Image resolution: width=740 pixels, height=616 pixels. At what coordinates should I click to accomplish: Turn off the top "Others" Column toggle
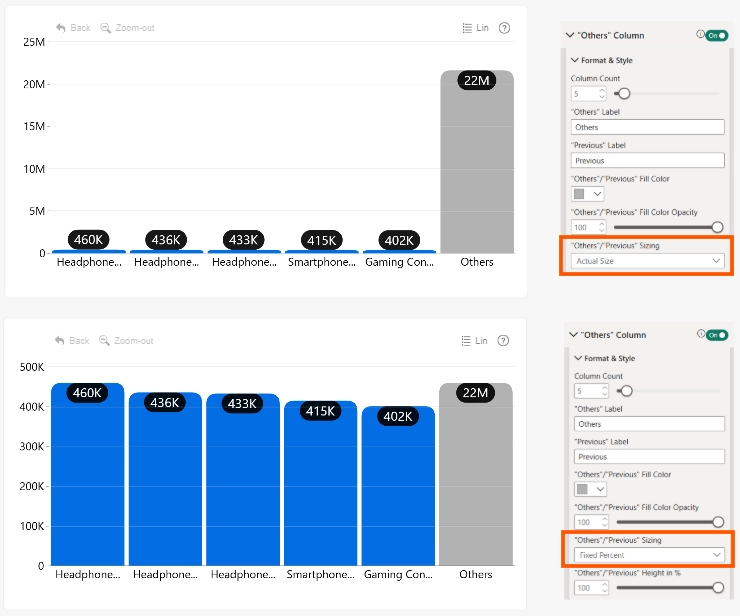tap(716, 35)
